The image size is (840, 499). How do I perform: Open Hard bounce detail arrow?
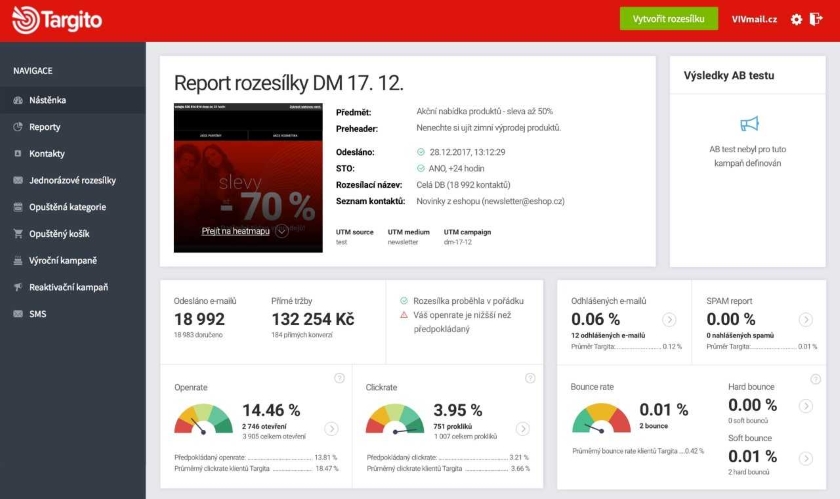(x=806, y=406)
